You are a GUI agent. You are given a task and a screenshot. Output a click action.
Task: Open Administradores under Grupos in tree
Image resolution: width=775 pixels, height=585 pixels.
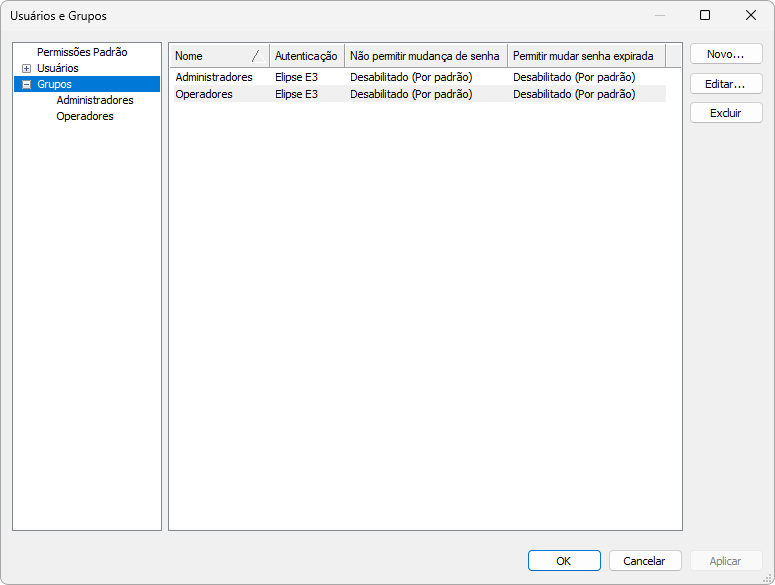point(95,101)
